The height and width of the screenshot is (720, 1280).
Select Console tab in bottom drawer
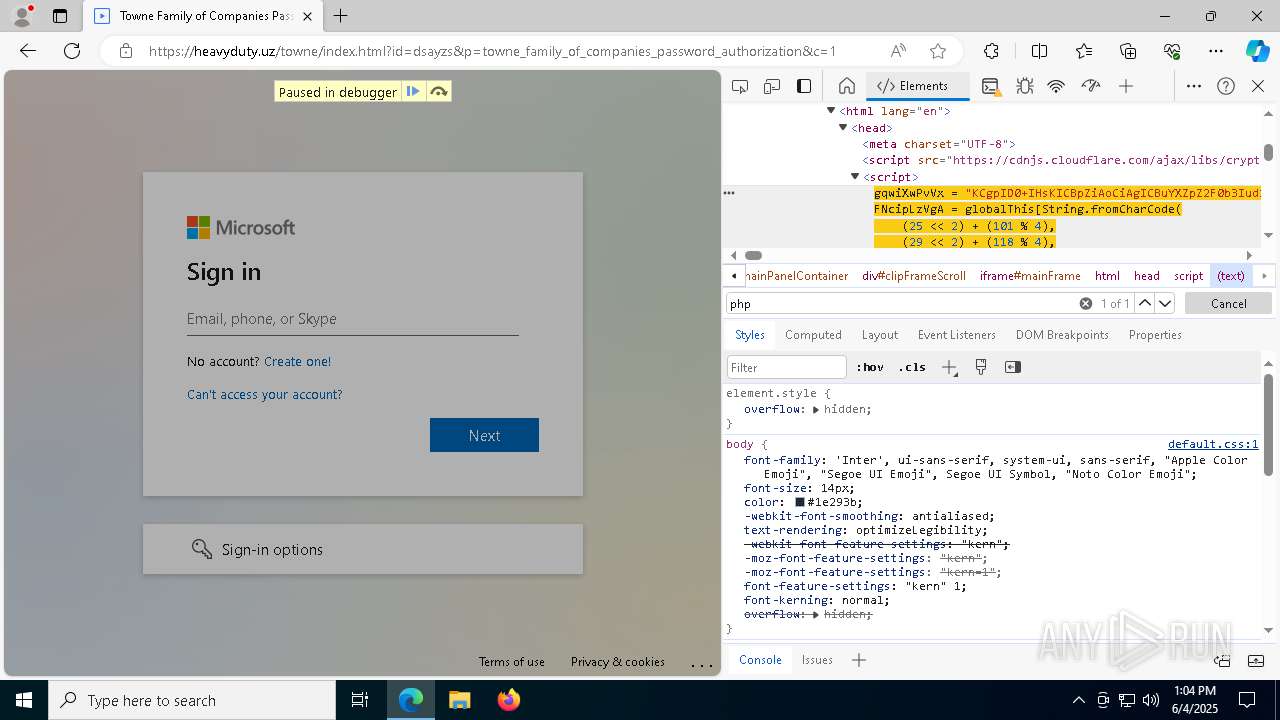point(760,660)
